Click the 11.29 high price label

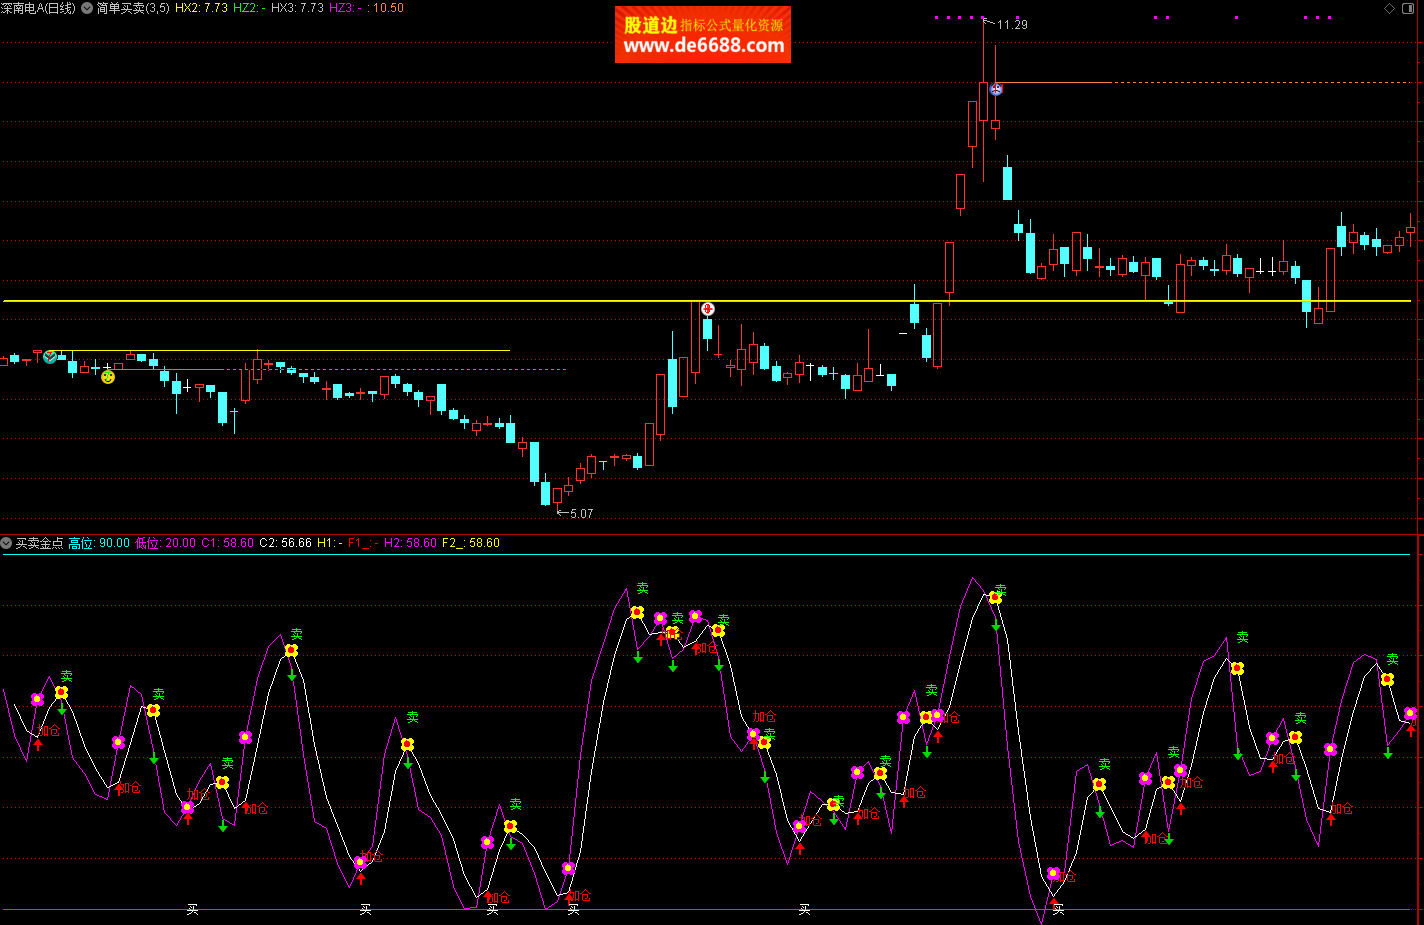click(x=1012, y=25)
